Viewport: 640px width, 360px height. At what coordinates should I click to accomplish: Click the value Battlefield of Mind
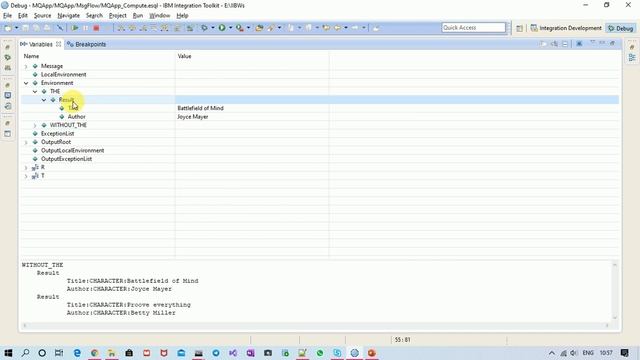point(200,108)
